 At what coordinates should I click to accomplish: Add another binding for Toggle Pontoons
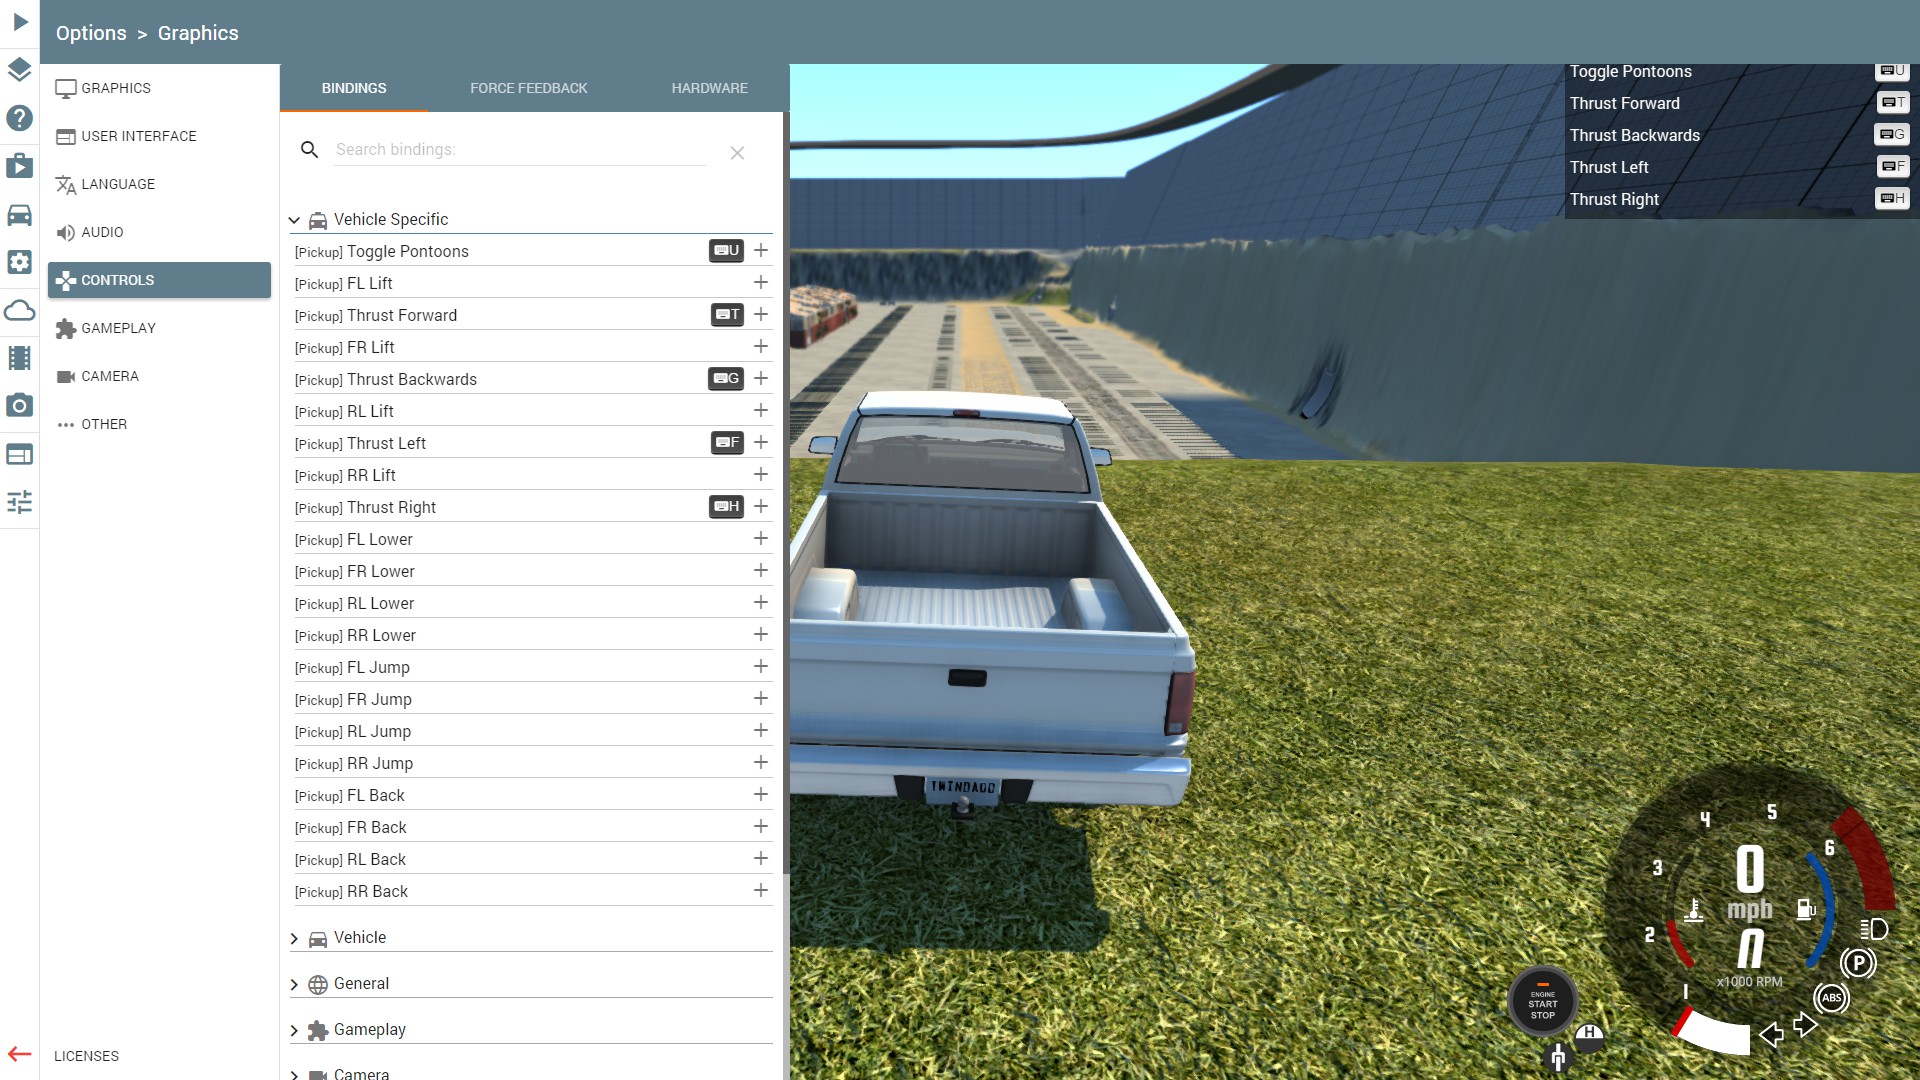click(x=761, y=251)
